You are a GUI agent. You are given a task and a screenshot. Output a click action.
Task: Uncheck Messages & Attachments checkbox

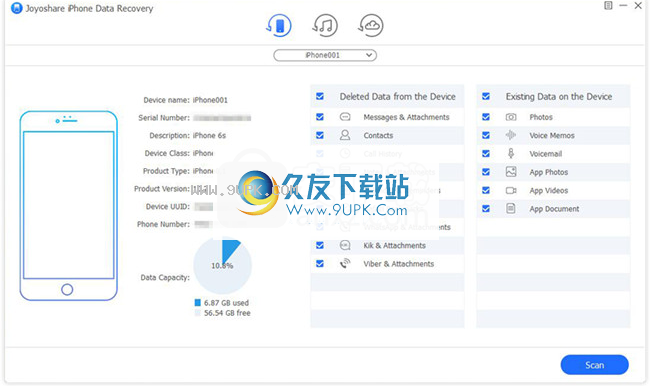320,117
